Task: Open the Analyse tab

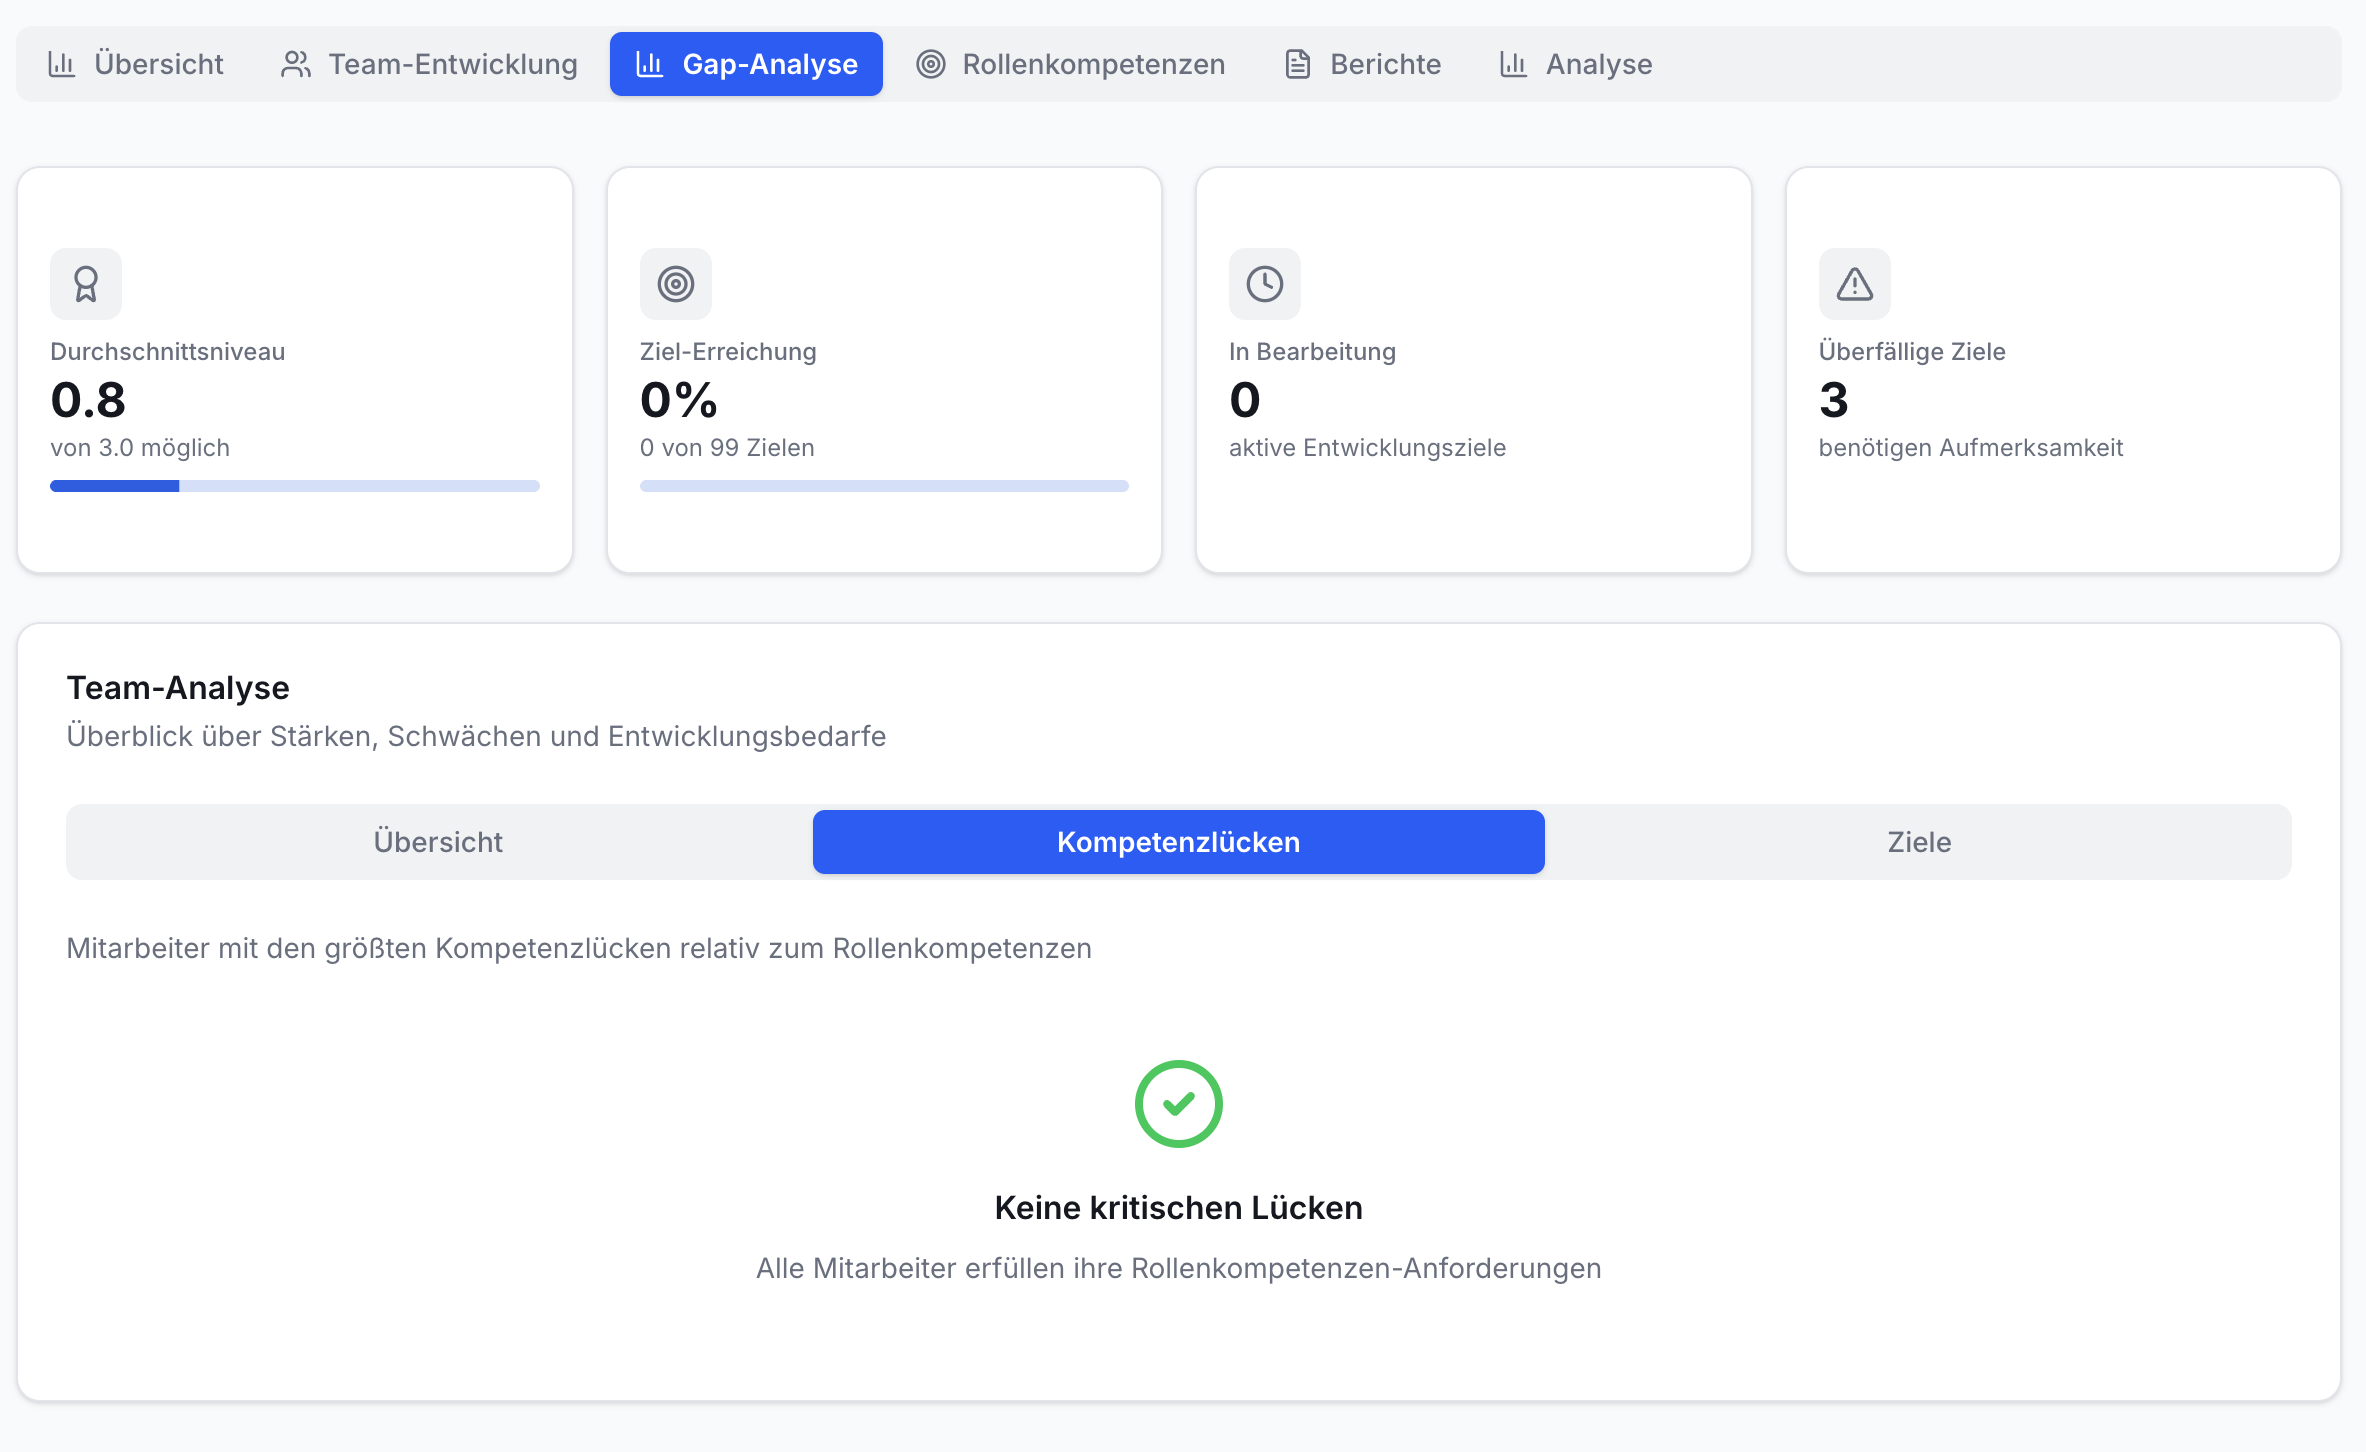Action: [1576, 64]
